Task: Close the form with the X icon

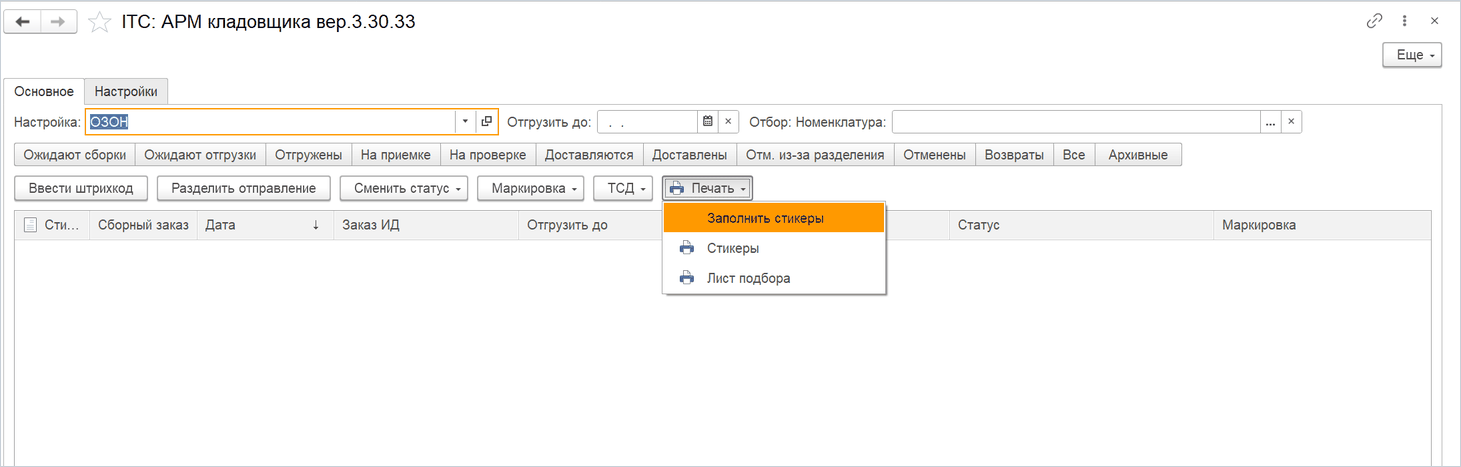Action: coord(1435,21)
